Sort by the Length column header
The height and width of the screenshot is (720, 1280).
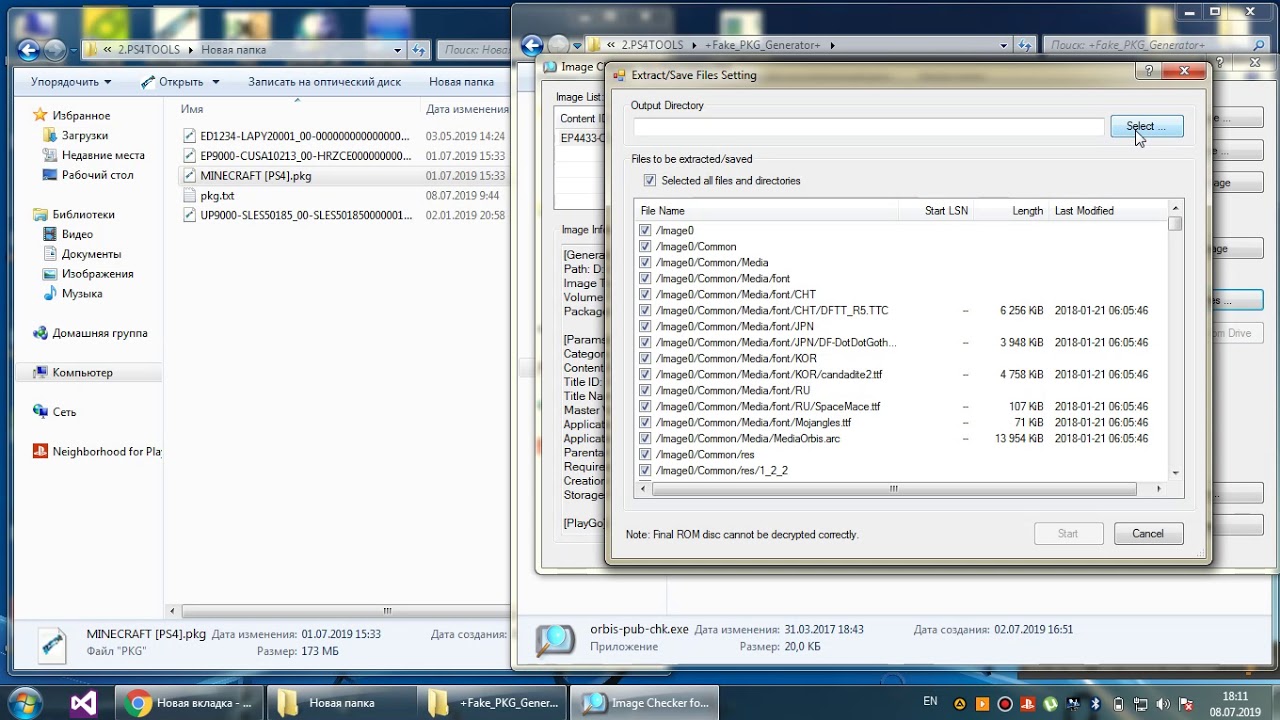click(1011, 211)
